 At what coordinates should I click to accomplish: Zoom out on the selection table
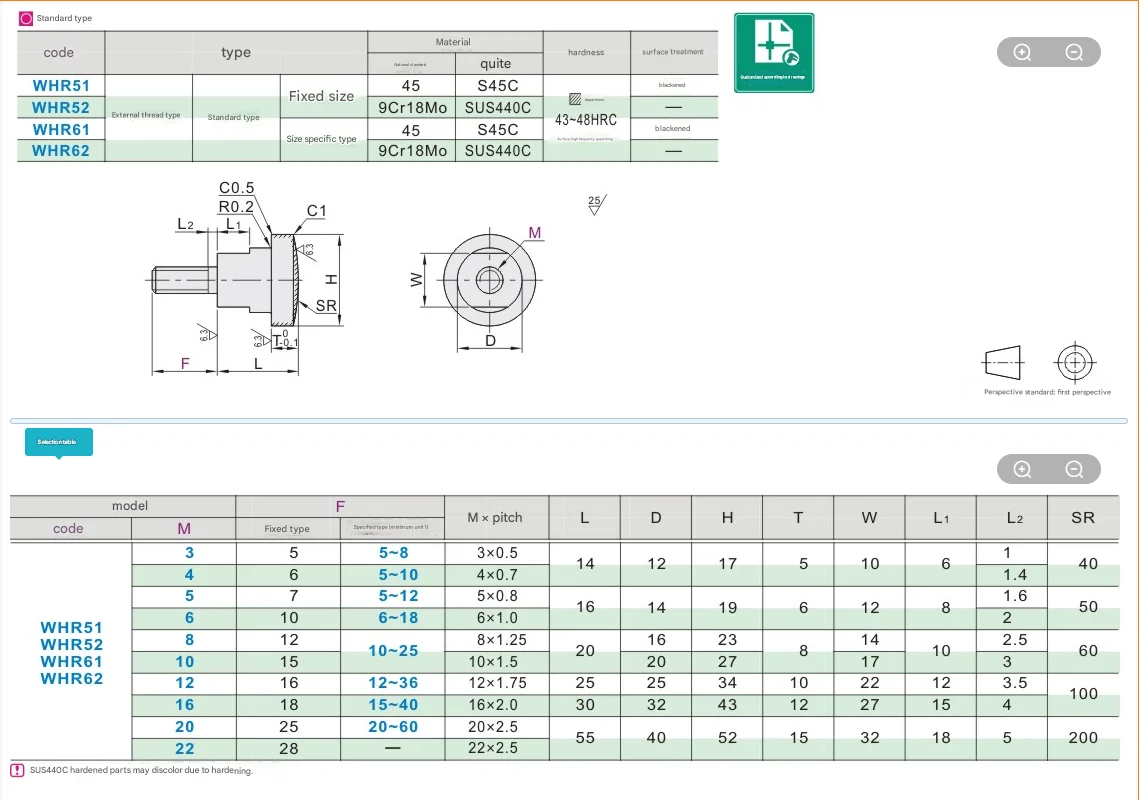pos(1074,469)
